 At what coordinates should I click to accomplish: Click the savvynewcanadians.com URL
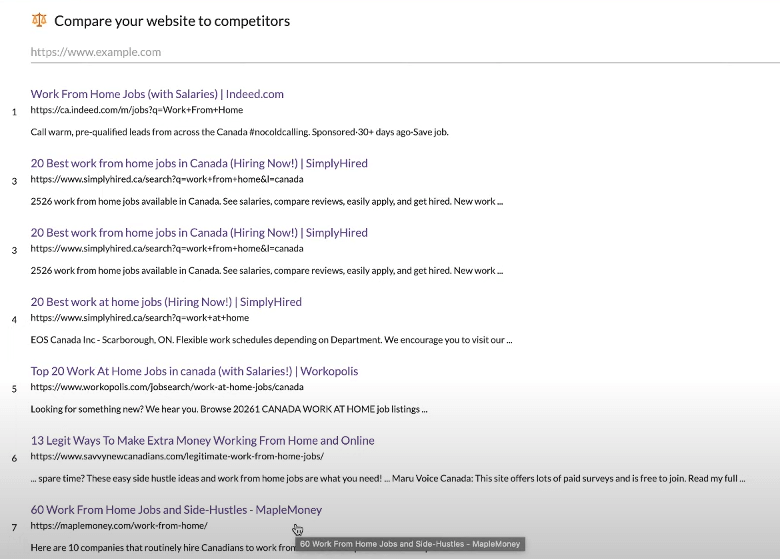(x=177, y=456)
